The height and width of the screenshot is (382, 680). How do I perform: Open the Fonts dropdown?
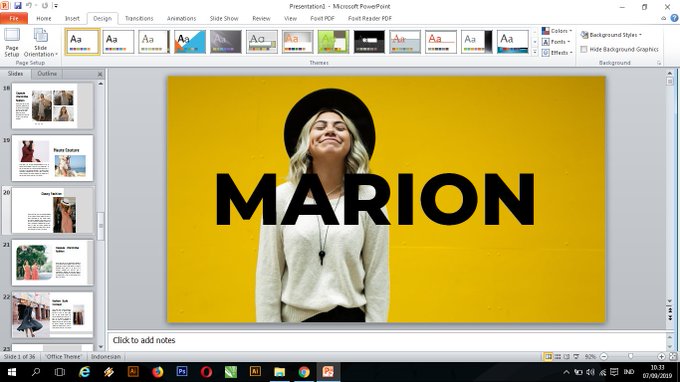point(556,42)
